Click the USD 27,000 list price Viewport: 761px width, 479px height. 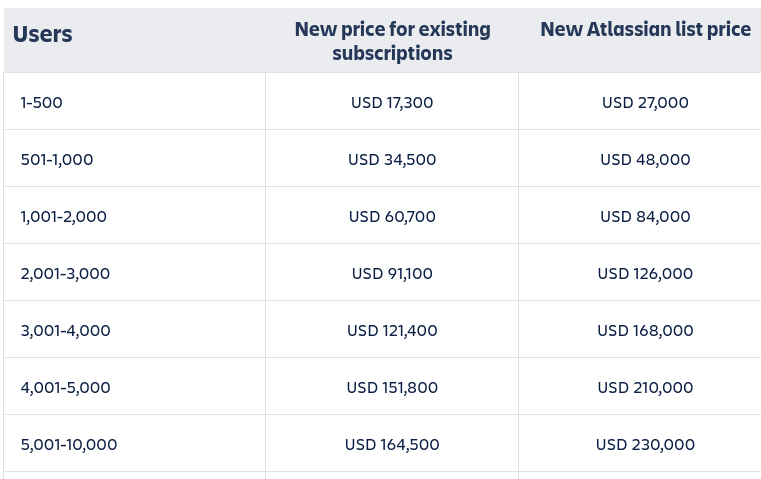point(645,102)
